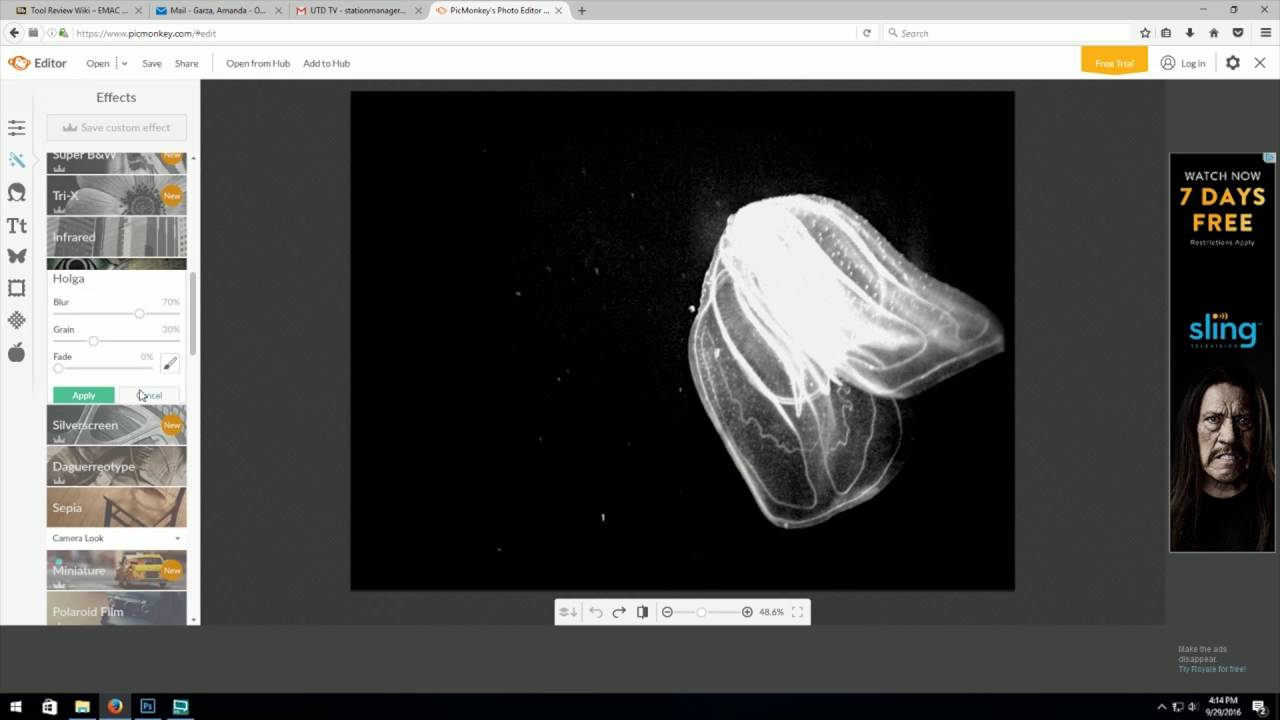
Task: Switch to the Tool Review Wiki tab
Action: point(78,10)
